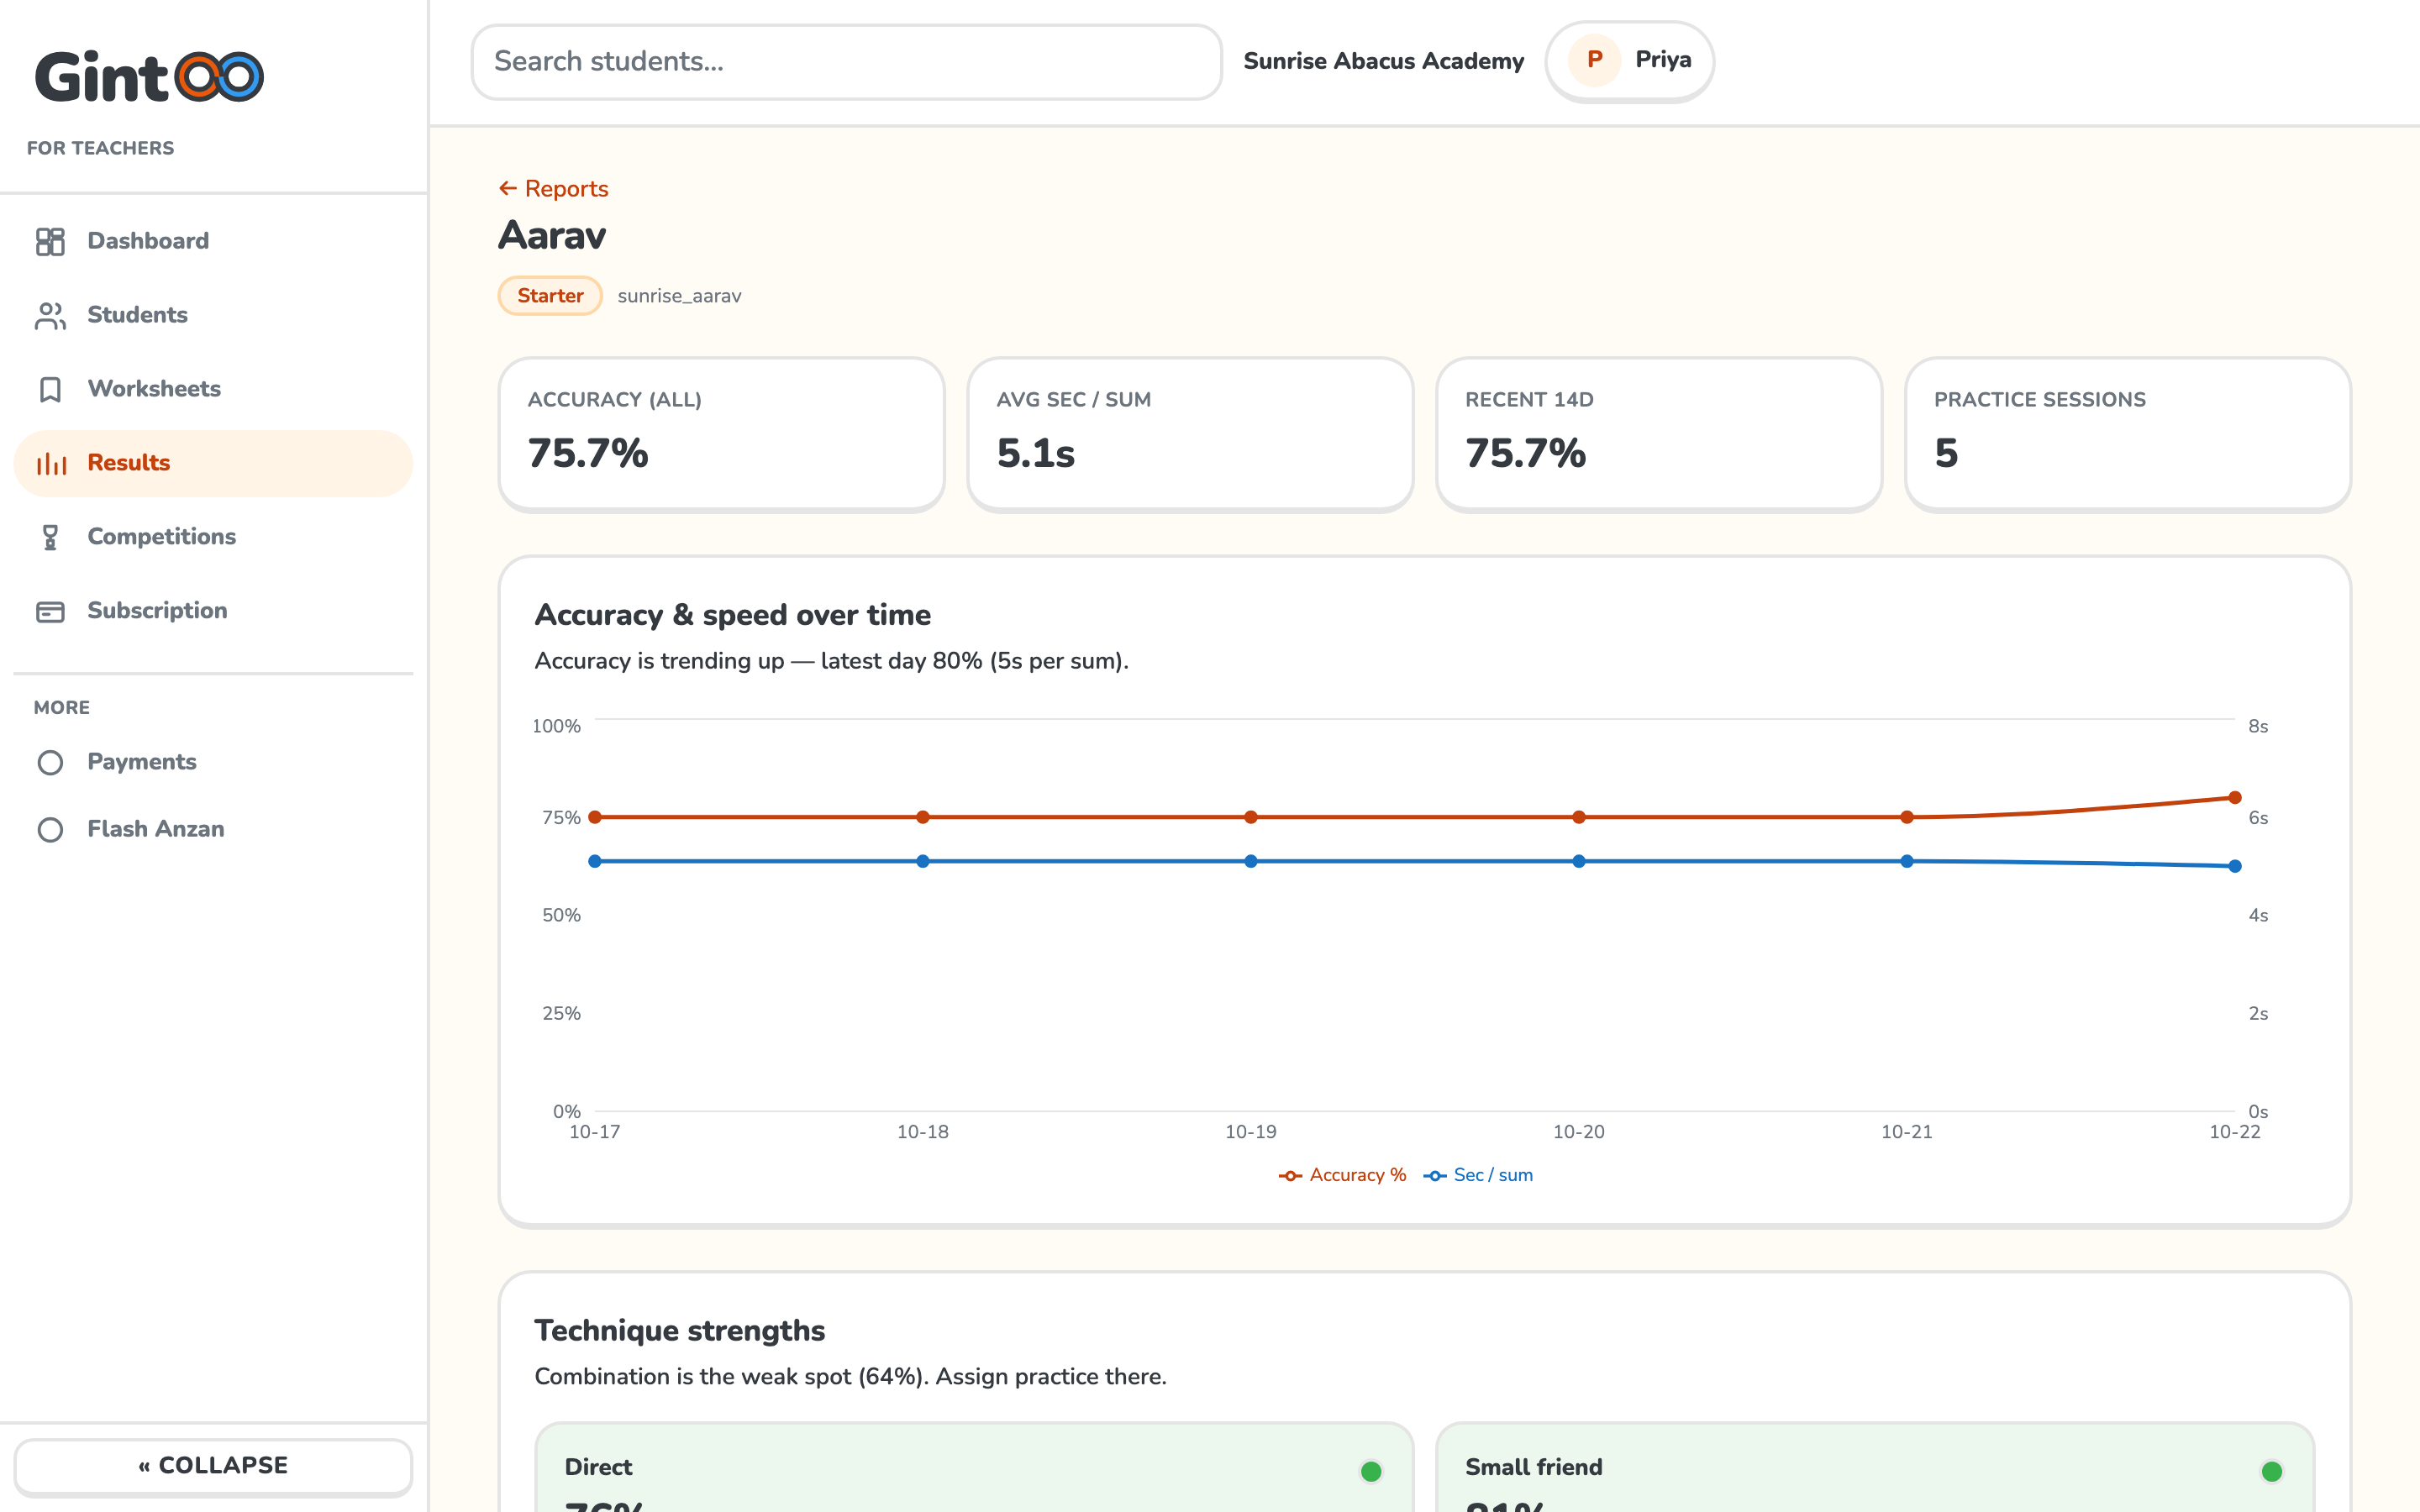Open the Priya profile menu
This screenshot has height=1512, width=2420.
tap(1629, 60)
